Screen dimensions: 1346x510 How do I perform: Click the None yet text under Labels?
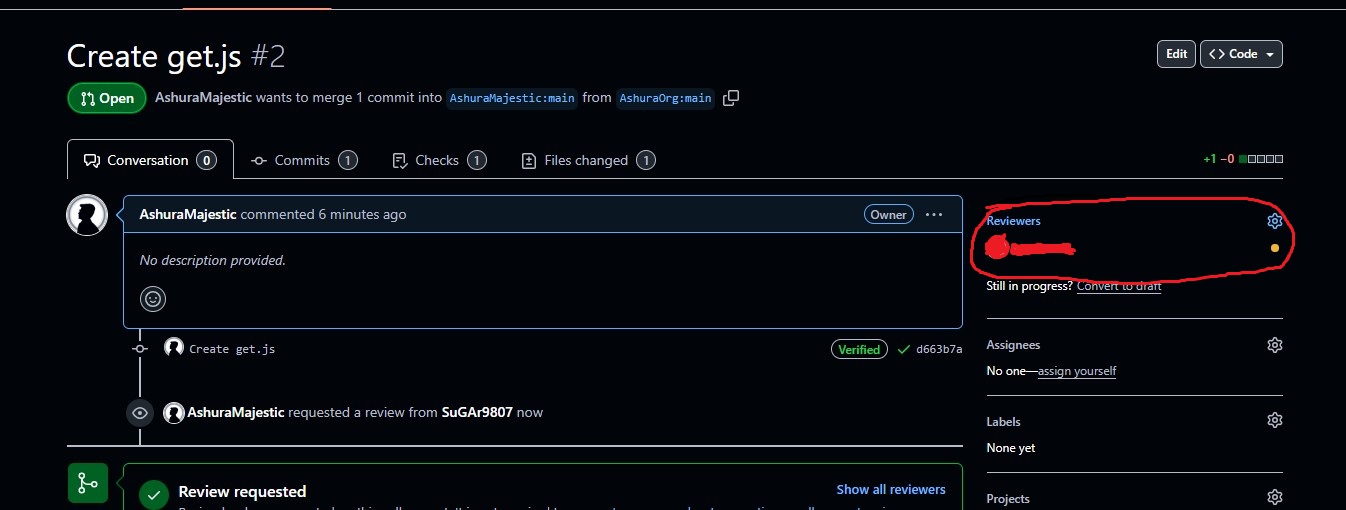[x=1011, y=448]
